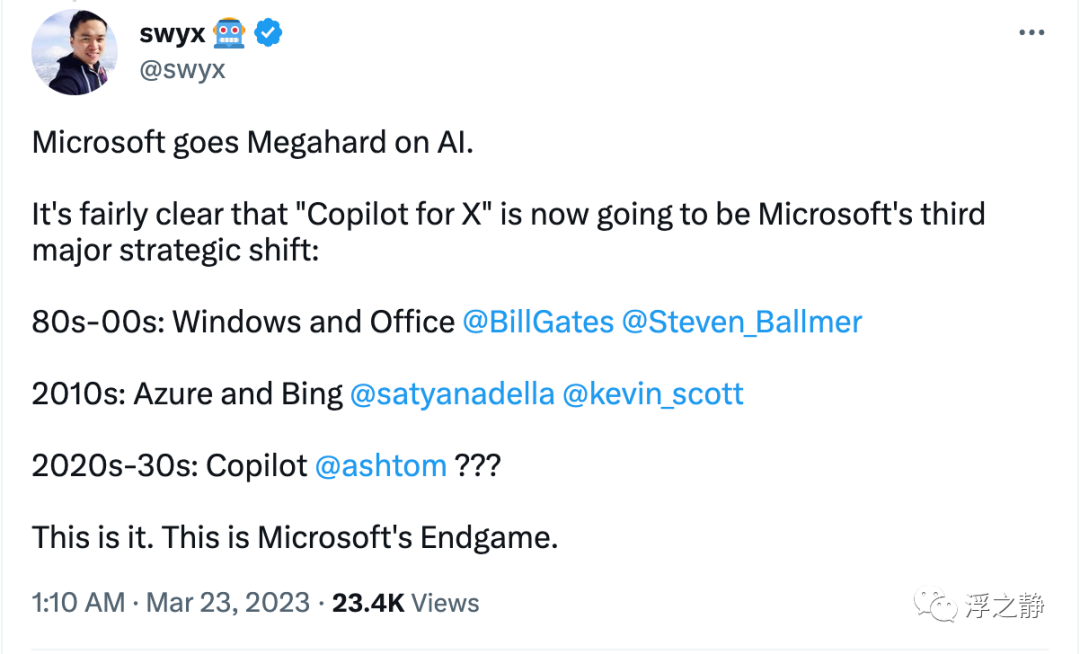The width and height of the screenshot is (1080, 654).
Task: Click the 1:10 AM timestamp
Action: tap(78, 603)
